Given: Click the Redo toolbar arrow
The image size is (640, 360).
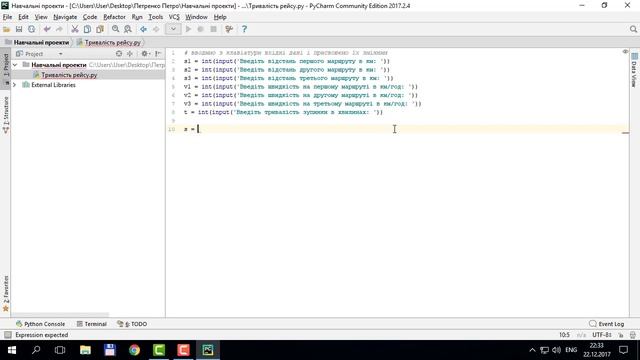Looking at the screenshot, I should (59, 29).
